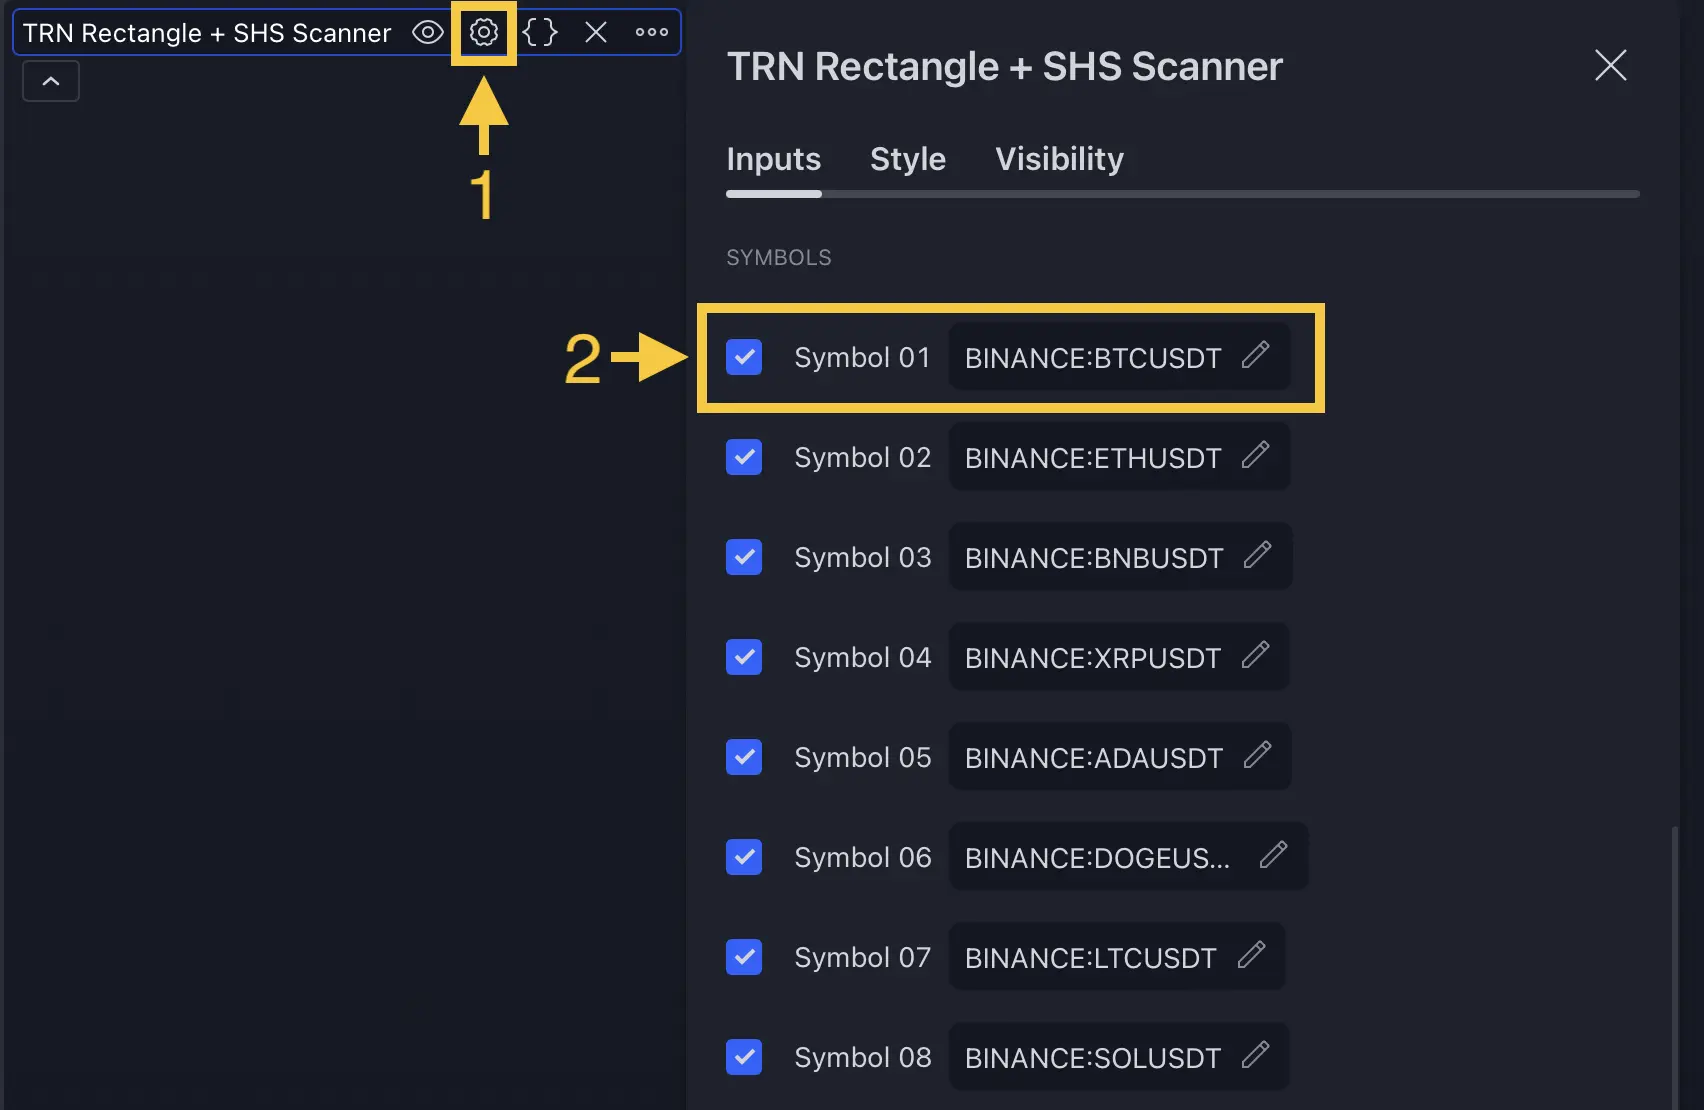Screen dimensions: 1704x1110
Task: Open the More options ellipsis for the indicator
Action: (x=651, y=32)
